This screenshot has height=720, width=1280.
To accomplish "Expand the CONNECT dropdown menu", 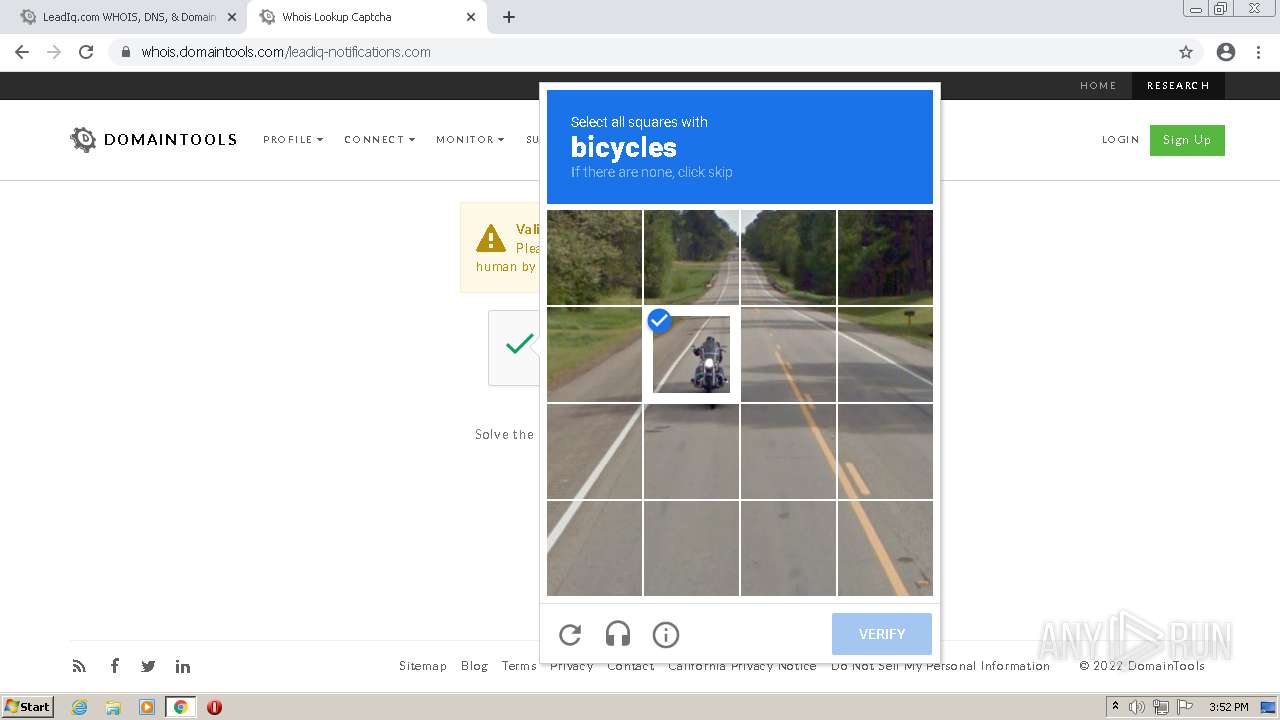I will tap(379, 140).
